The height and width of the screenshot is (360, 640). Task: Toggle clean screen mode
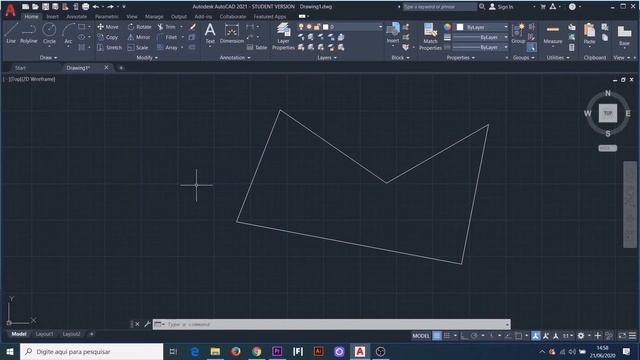pyautogui.click(x=622, y=336)
